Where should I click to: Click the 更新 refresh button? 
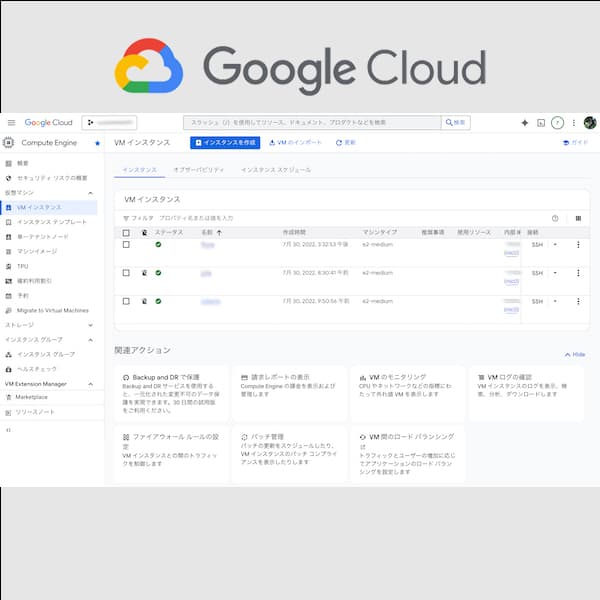click(346, 143)
